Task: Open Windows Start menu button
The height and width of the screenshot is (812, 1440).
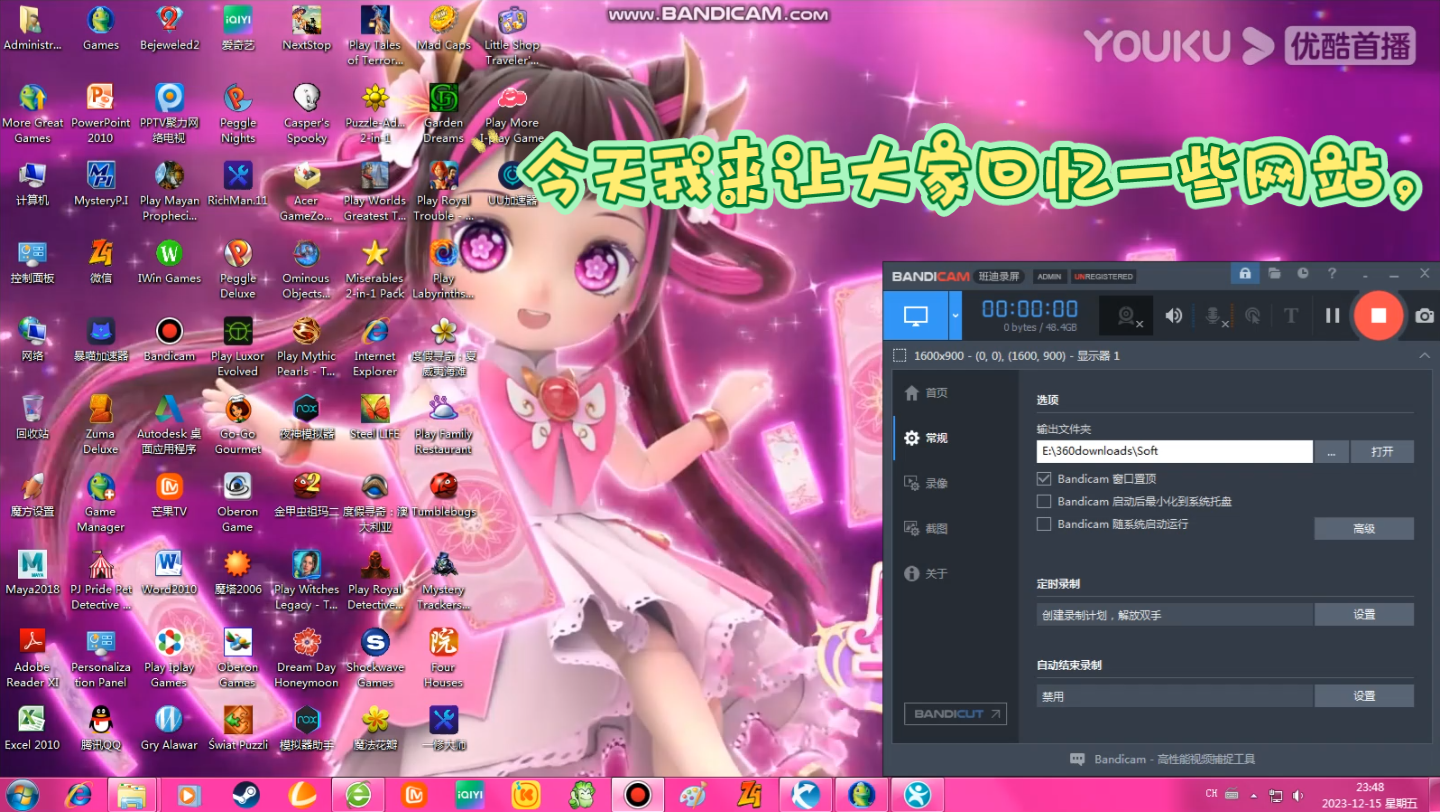Action: [22, 794]
